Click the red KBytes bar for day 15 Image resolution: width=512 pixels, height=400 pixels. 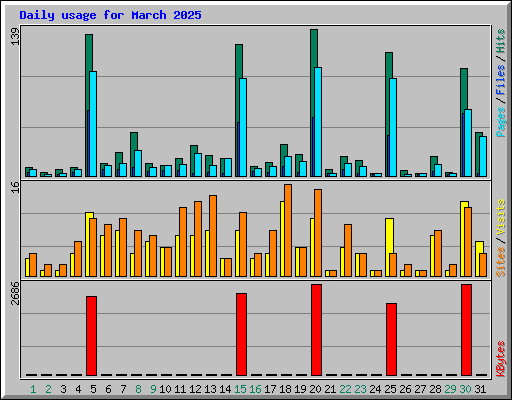pos(241,335)
